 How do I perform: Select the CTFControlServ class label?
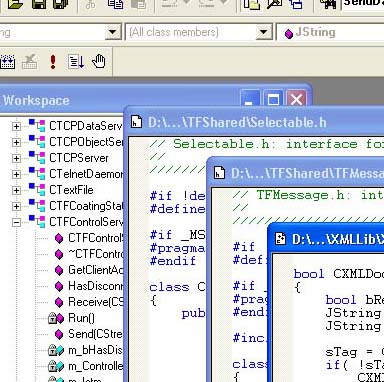pyautogui.click(x=86, y=222)
